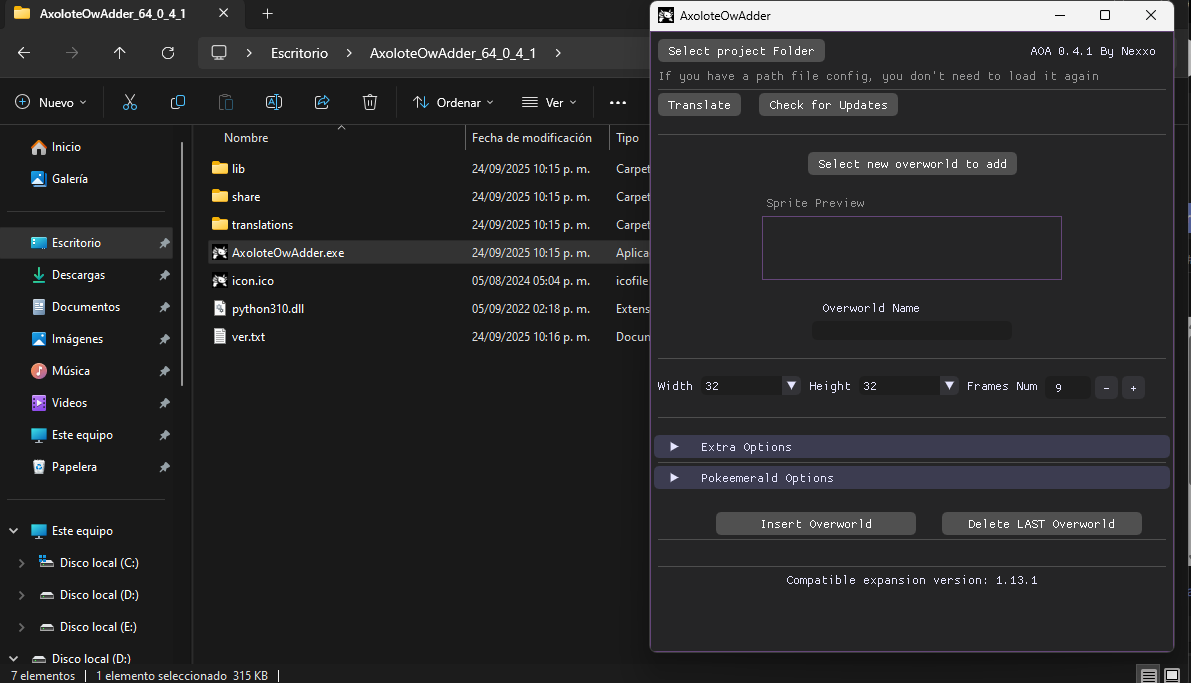The image size is (1191, 683).
Task: Click the Rename icon in toolbar
Action: [274, 102]
